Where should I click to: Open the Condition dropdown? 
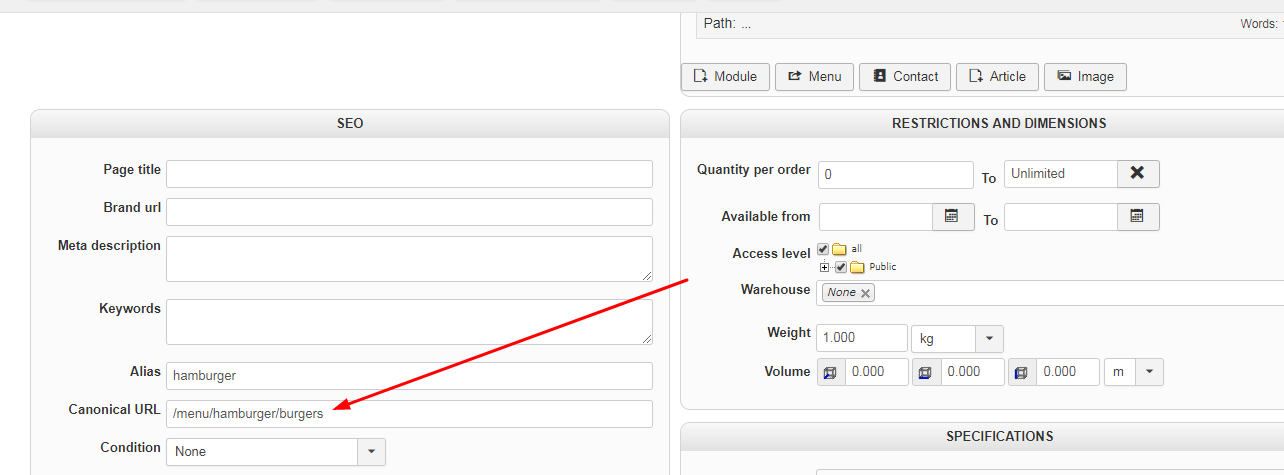(x=275, y=452)
